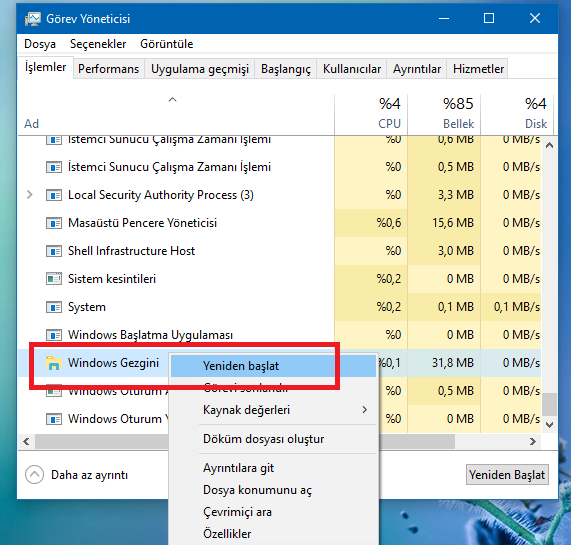This screenshot has height=545, width=571.
Task: Click the Yeniden Başlat button at bottom right
Action: (507, 475)
